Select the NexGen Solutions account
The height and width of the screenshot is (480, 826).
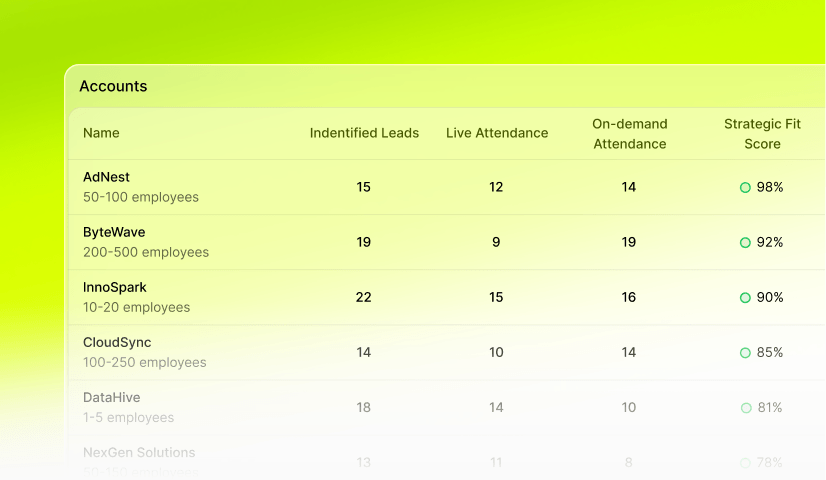[139, 452]
